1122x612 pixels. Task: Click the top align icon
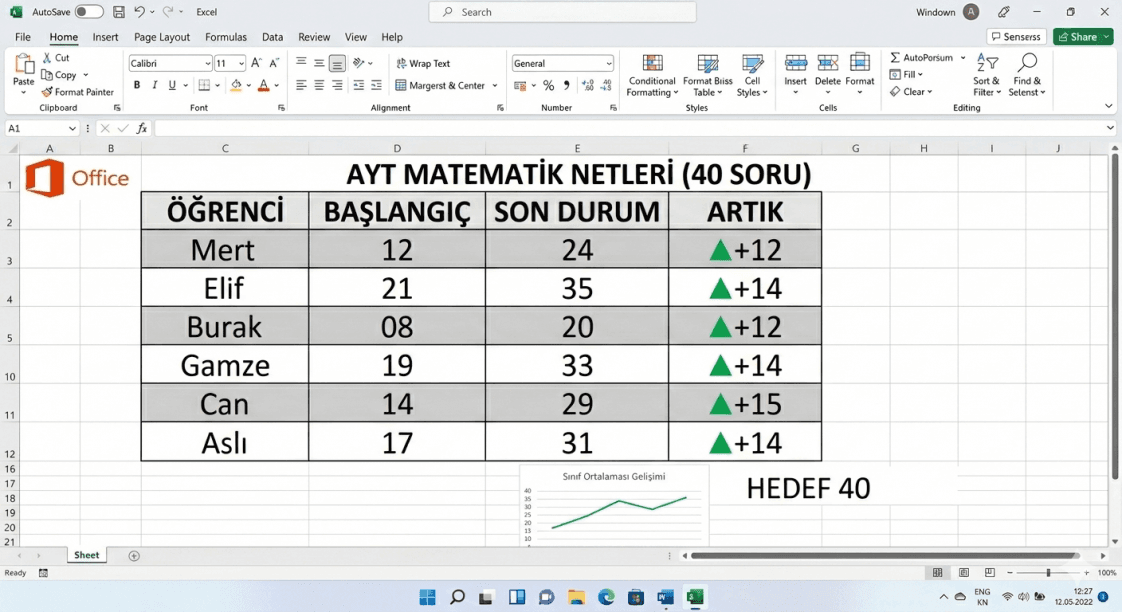tap(301, 63)
